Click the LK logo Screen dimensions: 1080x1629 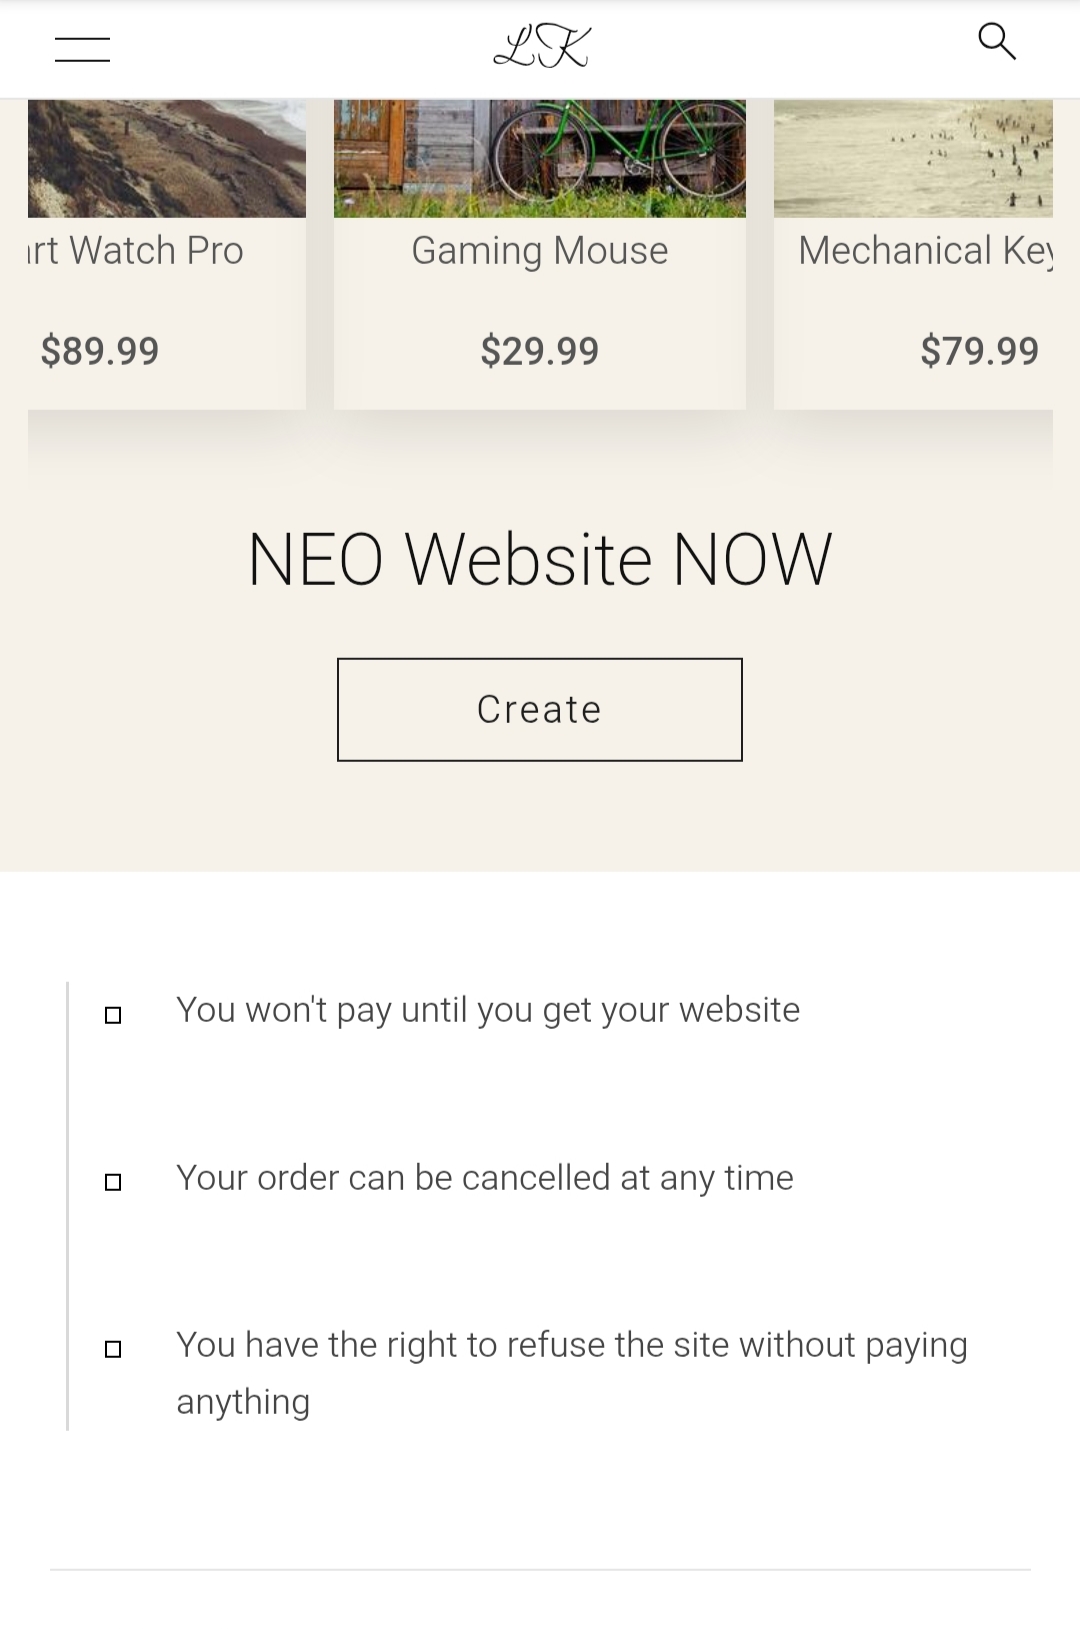click(x=541, y=47)
